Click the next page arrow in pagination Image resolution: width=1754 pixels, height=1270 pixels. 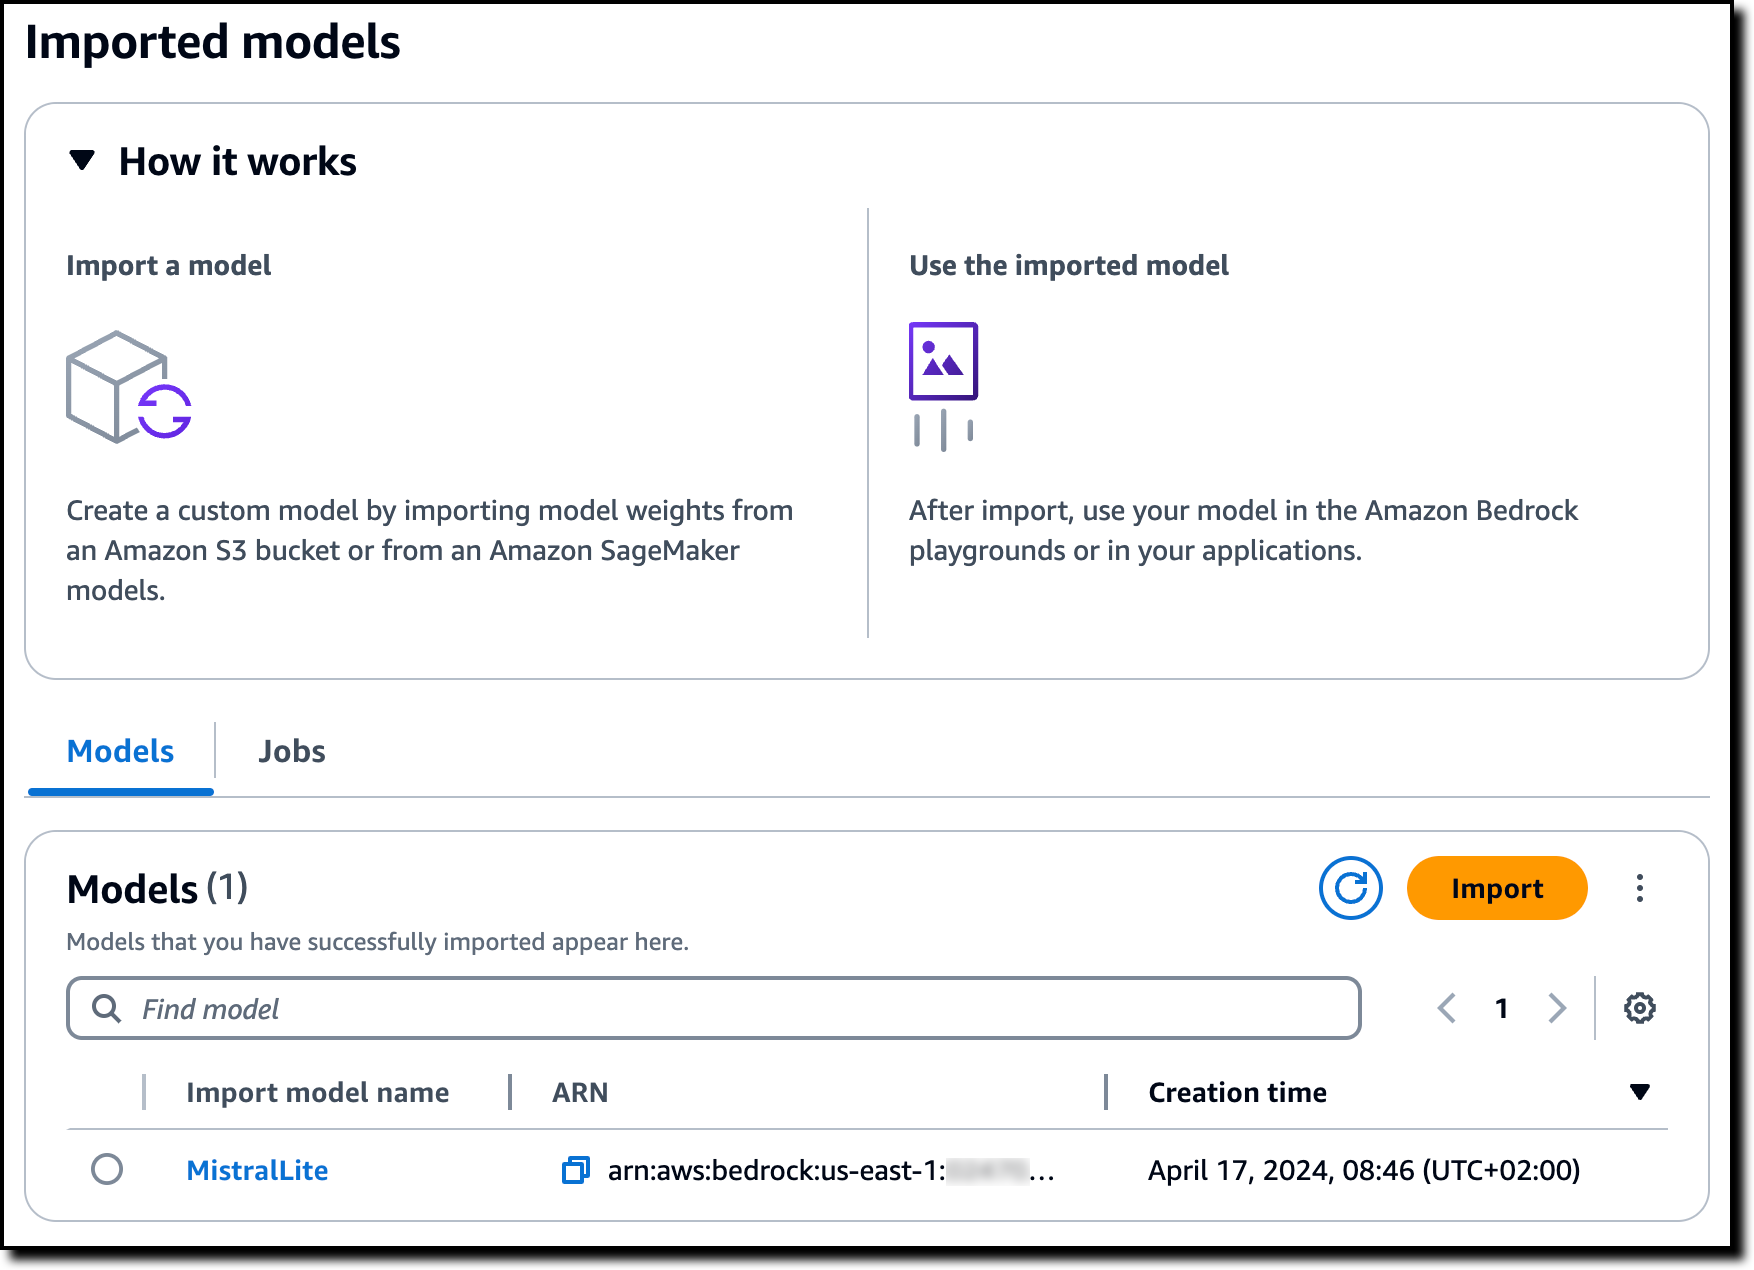coord(1556,1008)
